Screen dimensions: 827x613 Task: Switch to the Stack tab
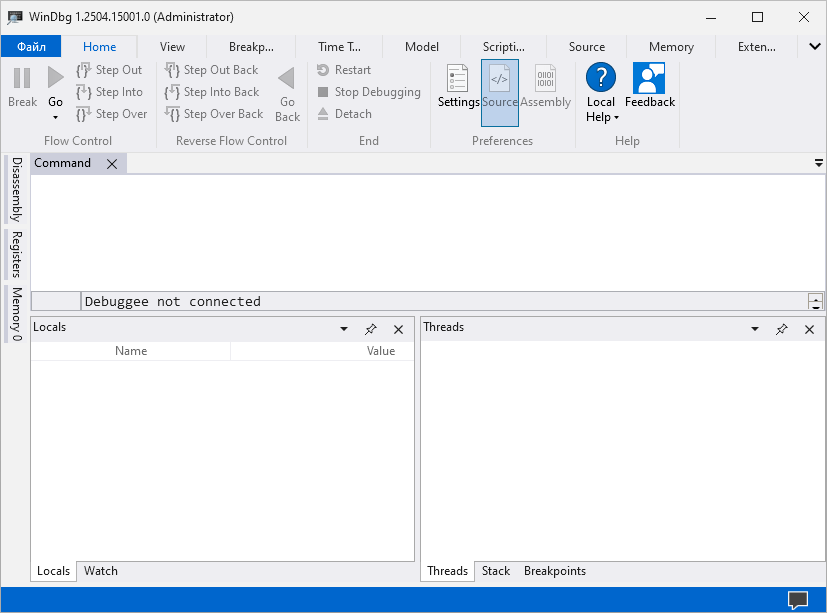[496, 571]
